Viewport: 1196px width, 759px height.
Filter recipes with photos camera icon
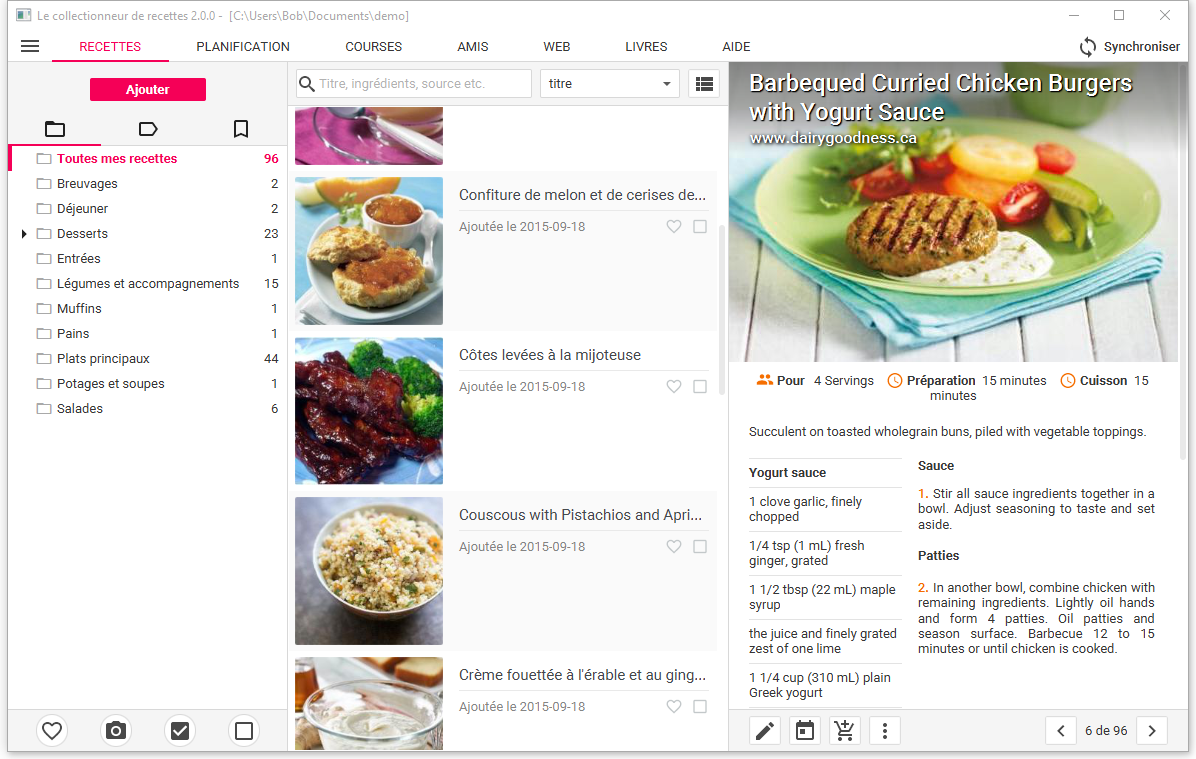tap(116, 731)
